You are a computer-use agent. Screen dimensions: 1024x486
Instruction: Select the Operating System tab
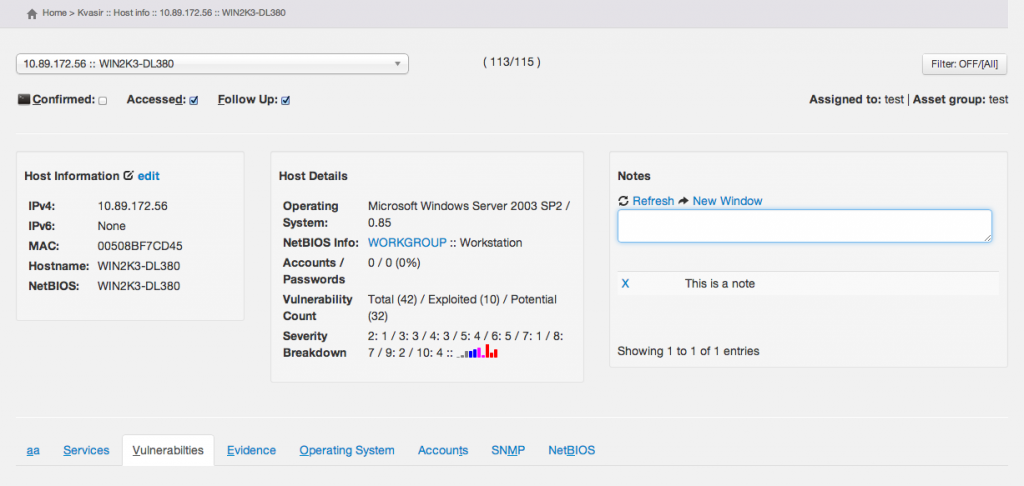click(347, 451)
